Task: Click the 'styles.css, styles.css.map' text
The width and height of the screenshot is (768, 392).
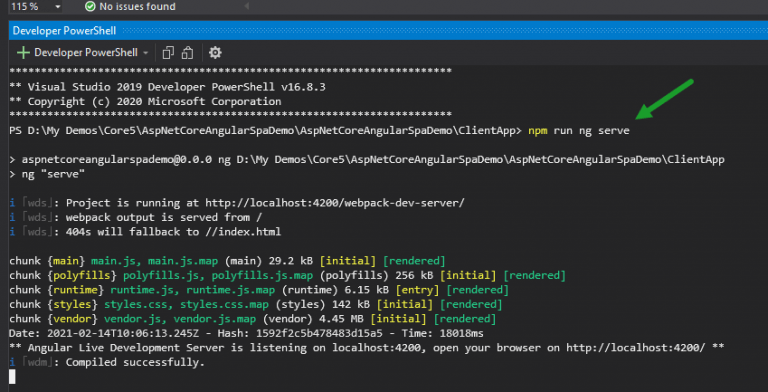Action: click(186, 304)
